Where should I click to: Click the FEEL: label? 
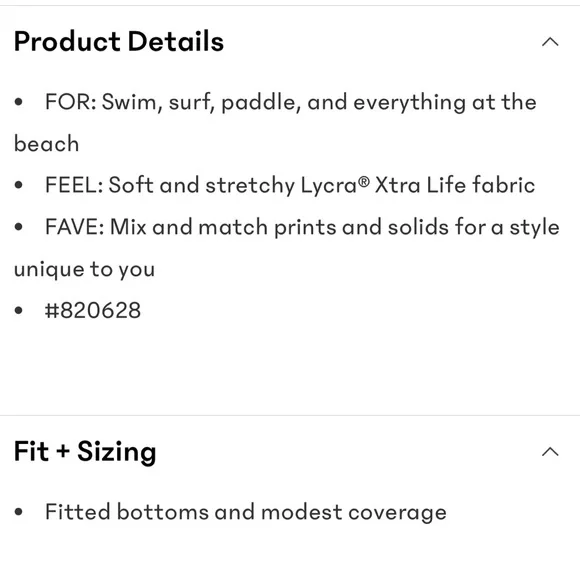coord(74,185)
